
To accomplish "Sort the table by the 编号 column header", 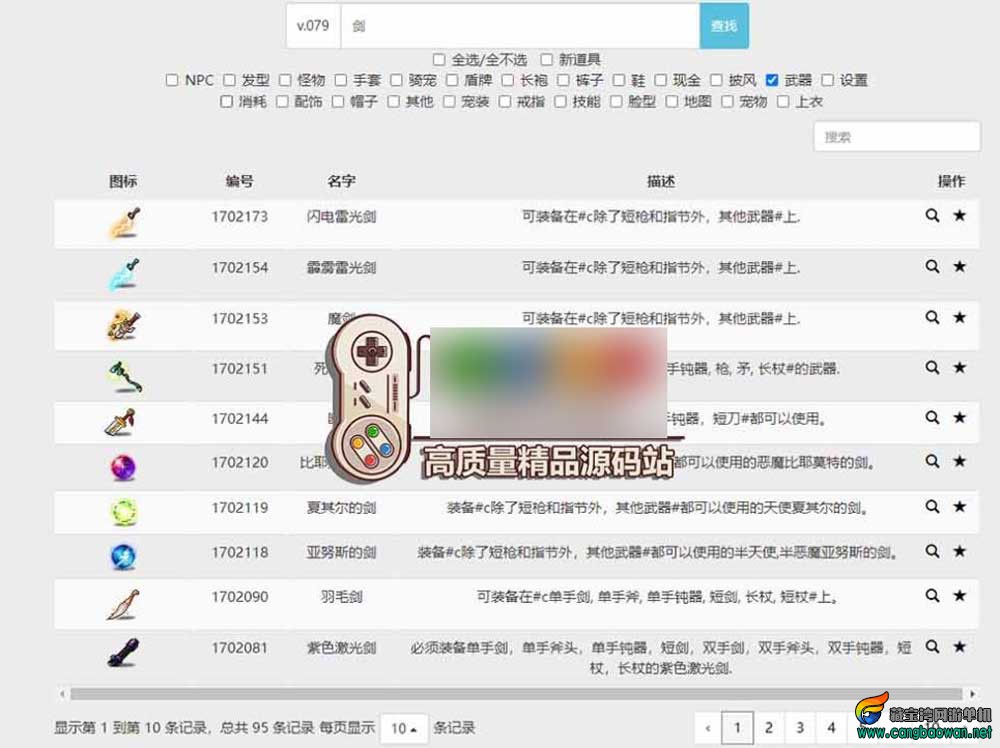I will tap(239, 181).
